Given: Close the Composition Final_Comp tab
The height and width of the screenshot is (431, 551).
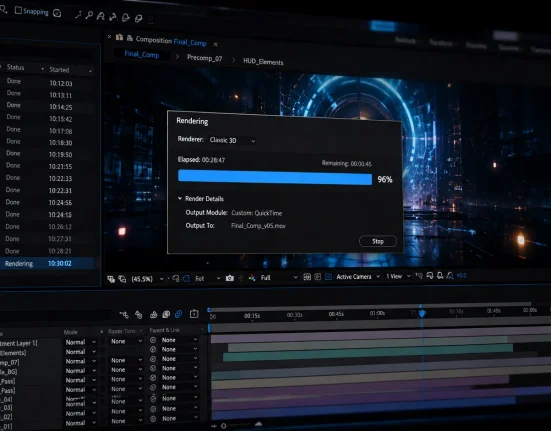Looking at the screenshot, I should pyautogui.click(x=215, y=44).
